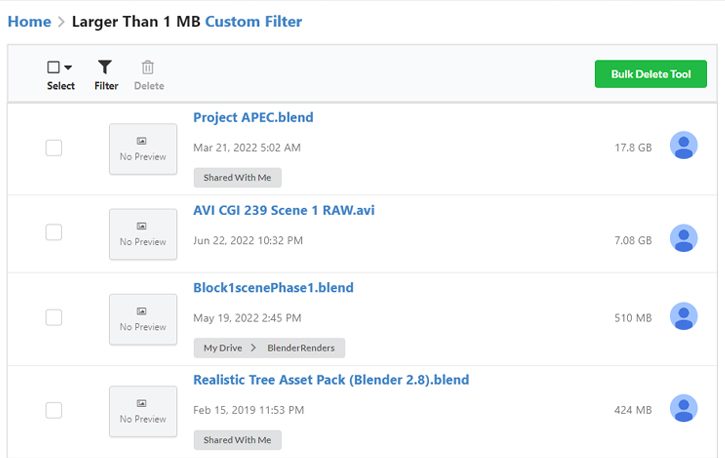Open the Filter funnel icon

pos(105,67)
